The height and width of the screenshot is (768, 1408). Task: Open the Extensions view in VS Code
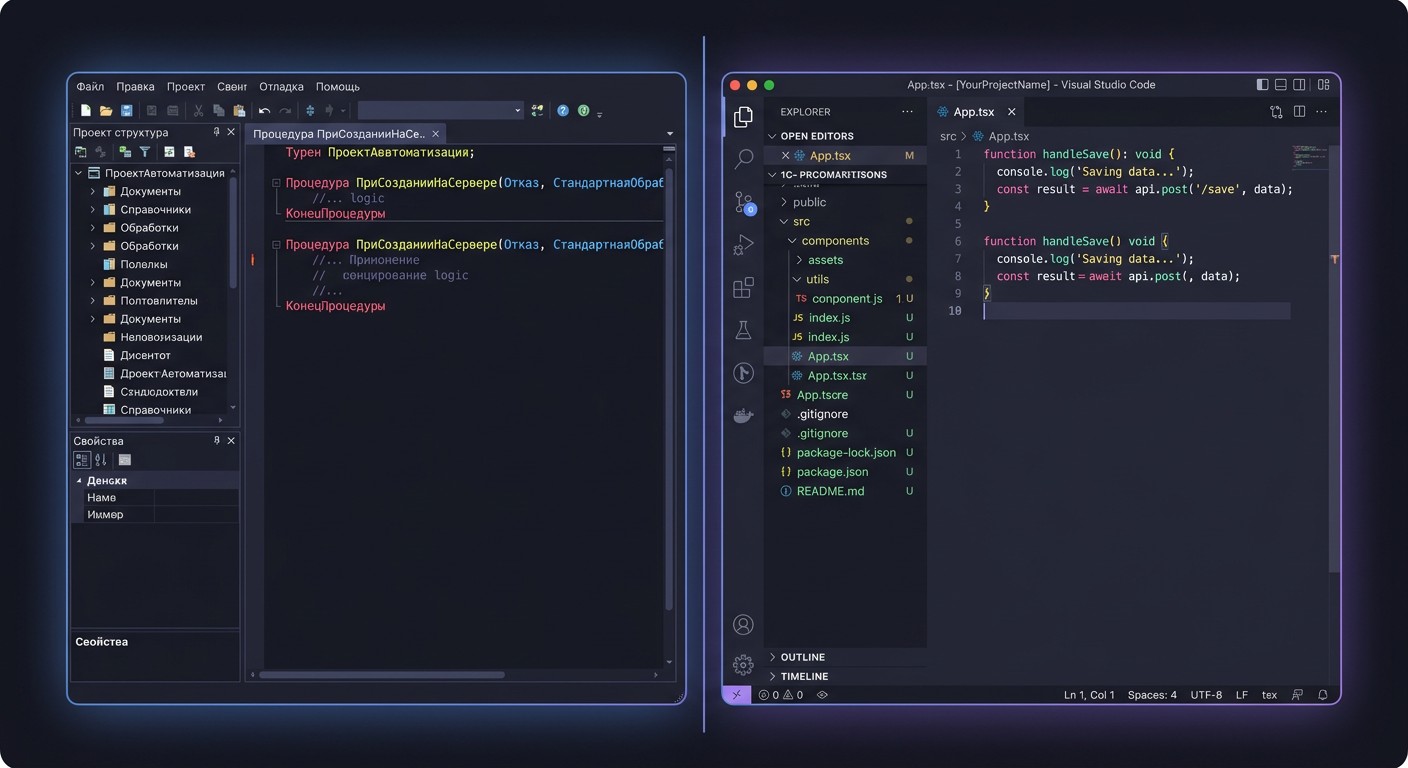[744, 288]
